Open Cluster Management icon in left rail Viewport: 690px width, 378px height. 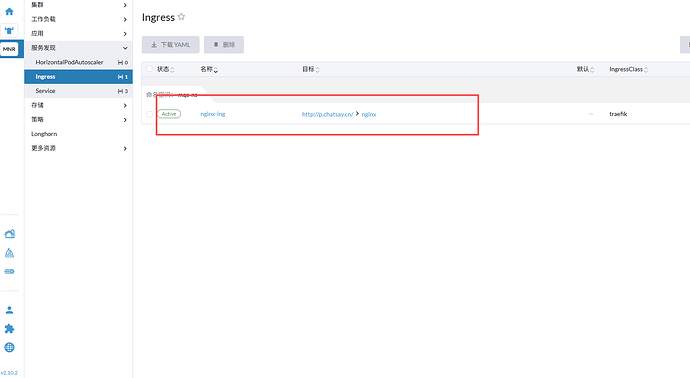9,234
